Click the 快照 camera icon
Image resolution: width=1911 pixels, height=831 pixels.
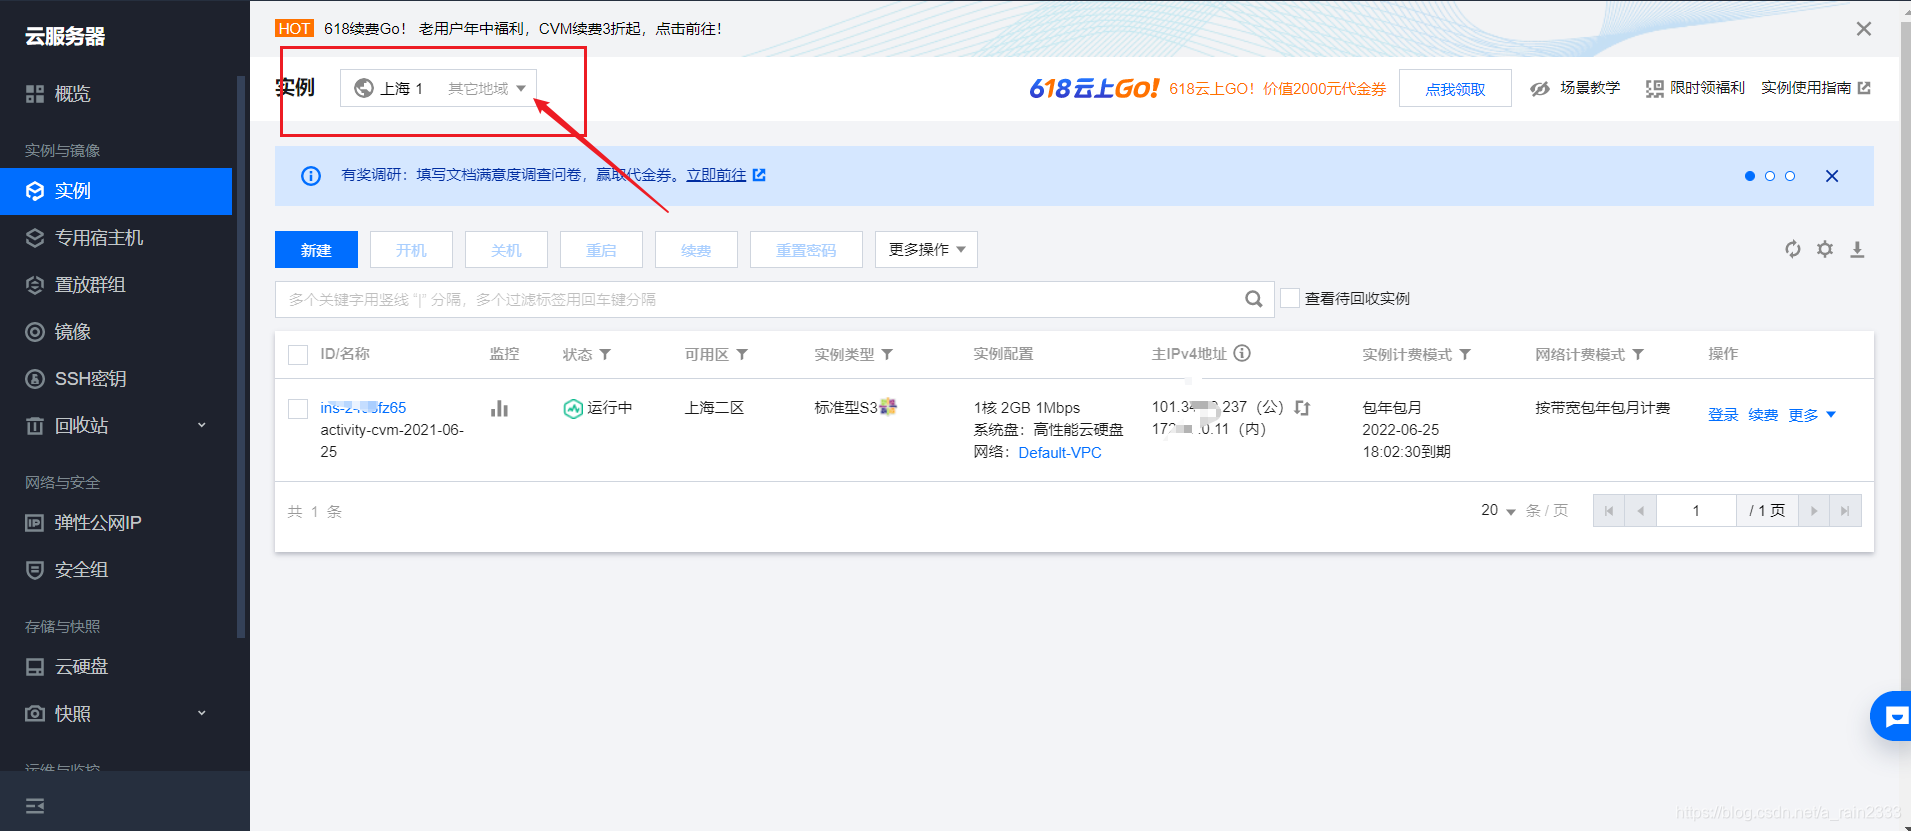[x=35, y=714]
